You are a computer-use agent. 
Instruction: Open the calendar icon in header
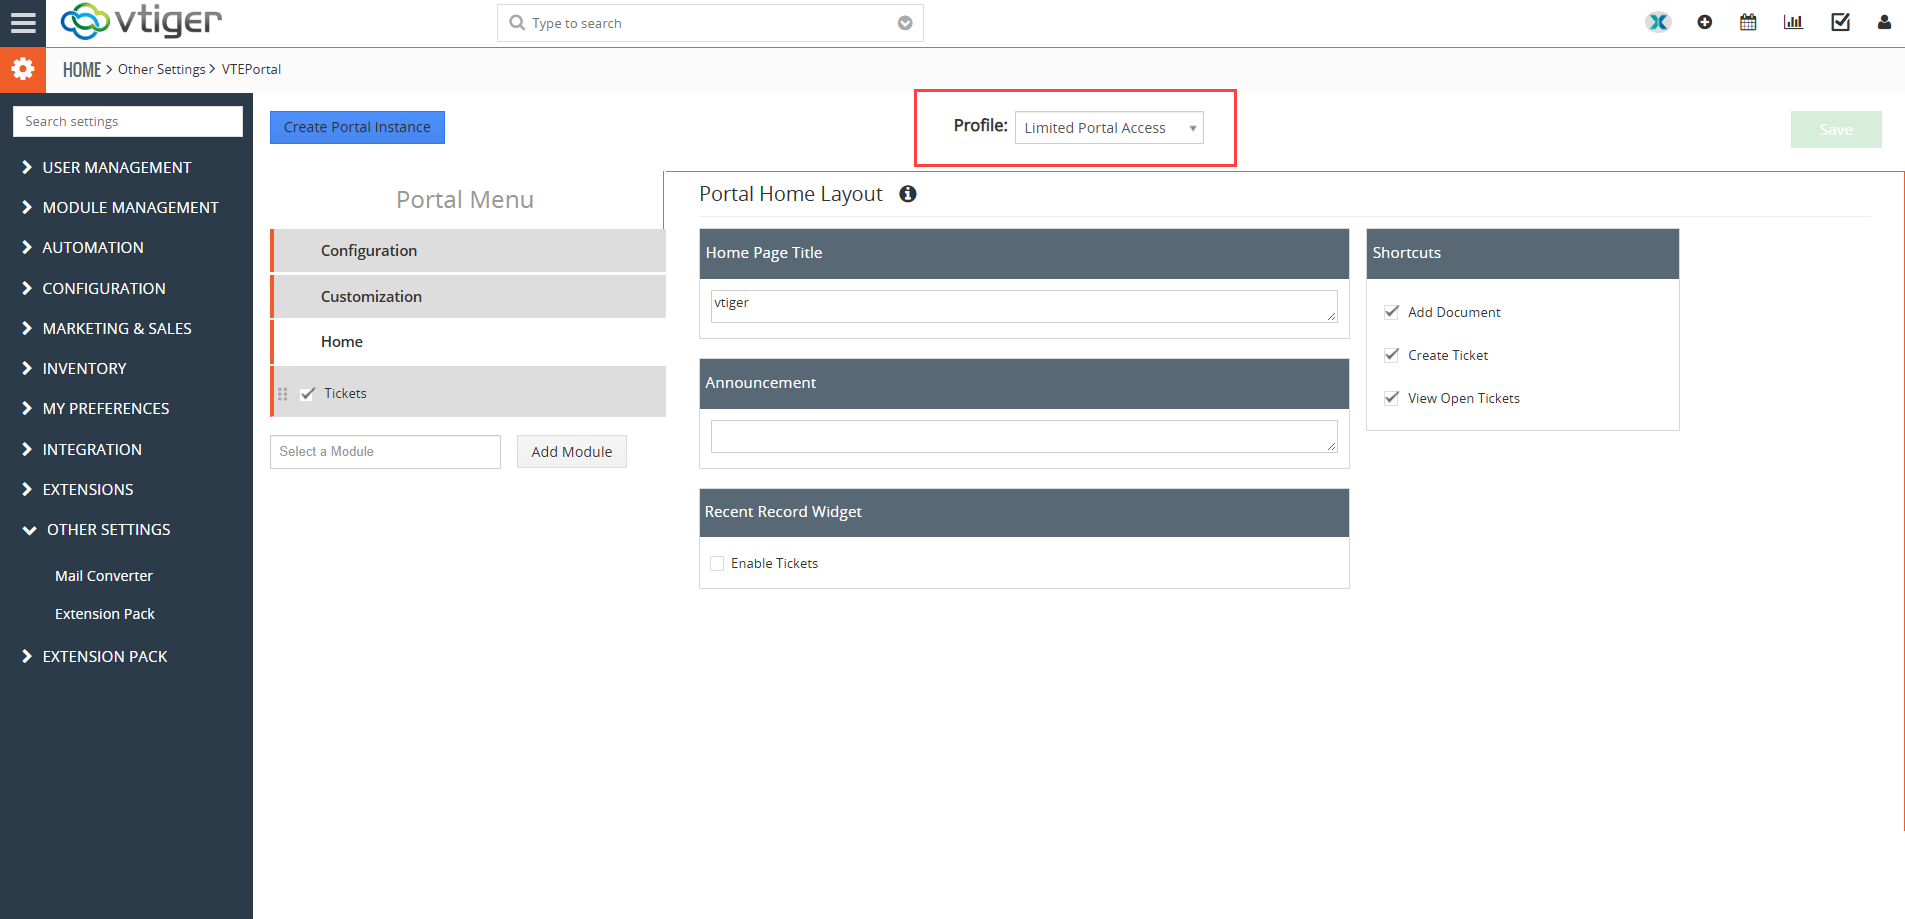coord(1748,22)
